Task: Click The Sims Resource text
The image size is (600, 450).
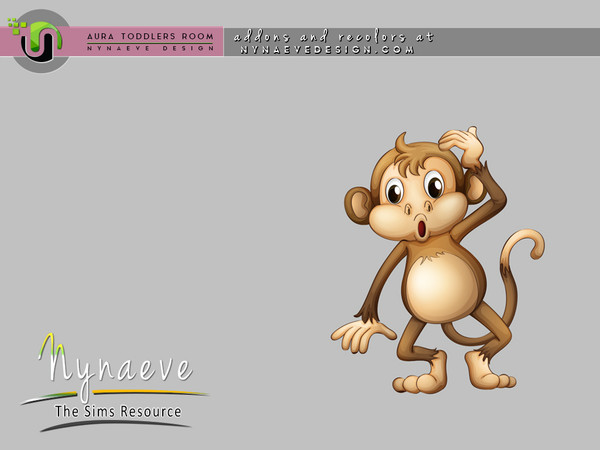Action: click(x=118, y=411)
